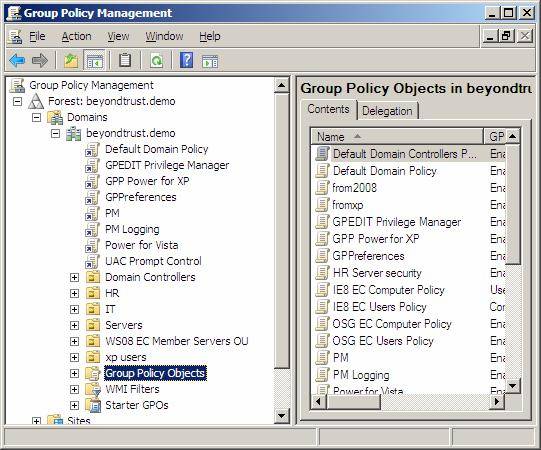Click the clipboard Properties toolbar icon
Viewport: 541px width, 450px height.
tap(125, 60)
